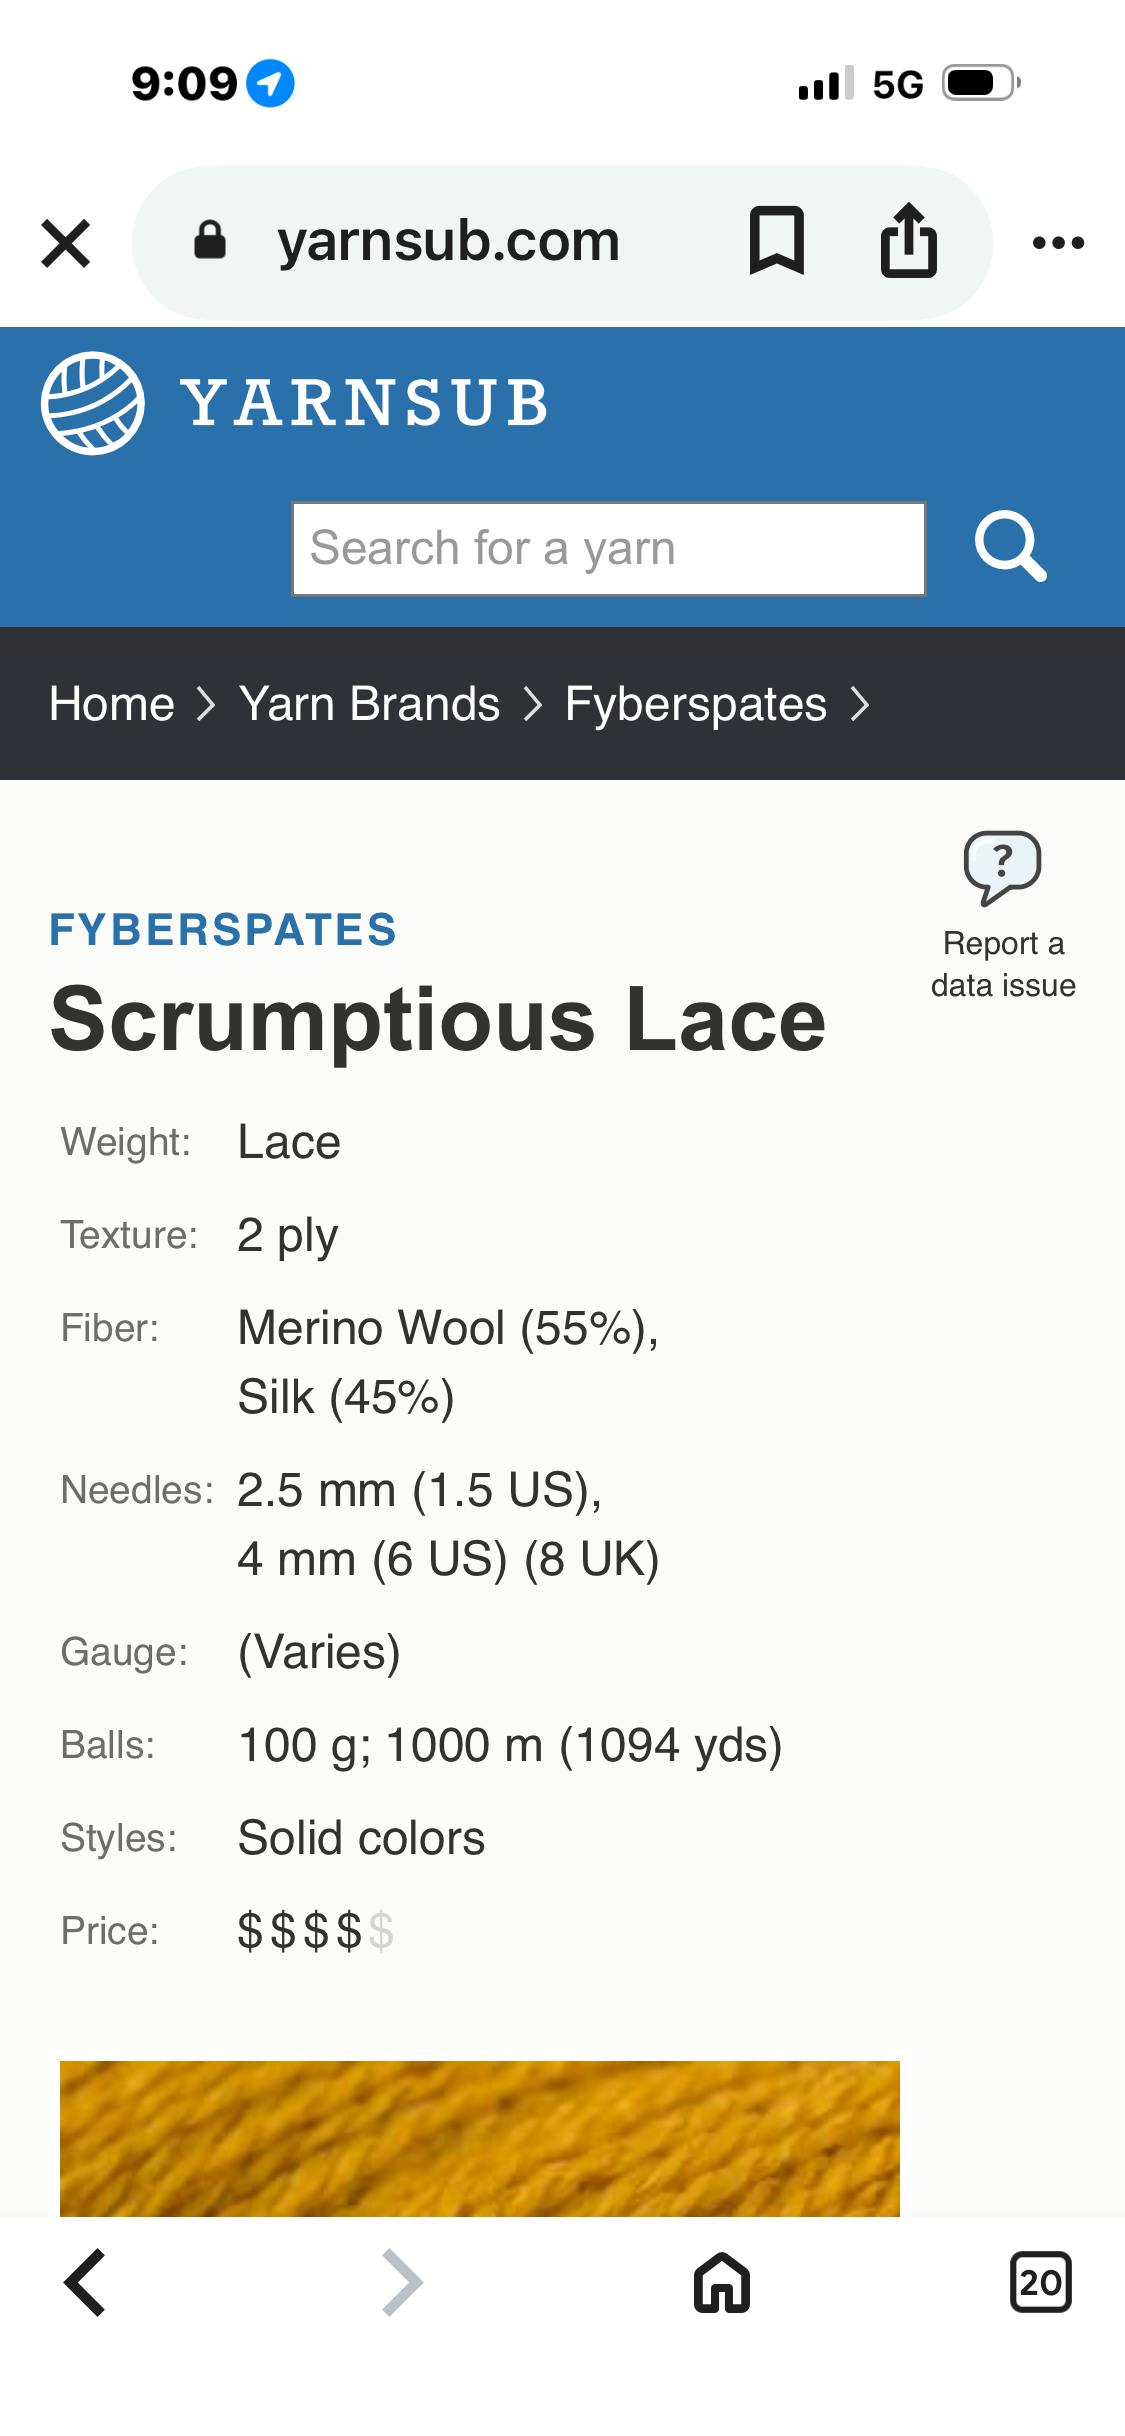Tap the chevron after Fyberspates breadcrumb
The width and height of the screenshot is (1125, 2436).
tap(860, 704)
